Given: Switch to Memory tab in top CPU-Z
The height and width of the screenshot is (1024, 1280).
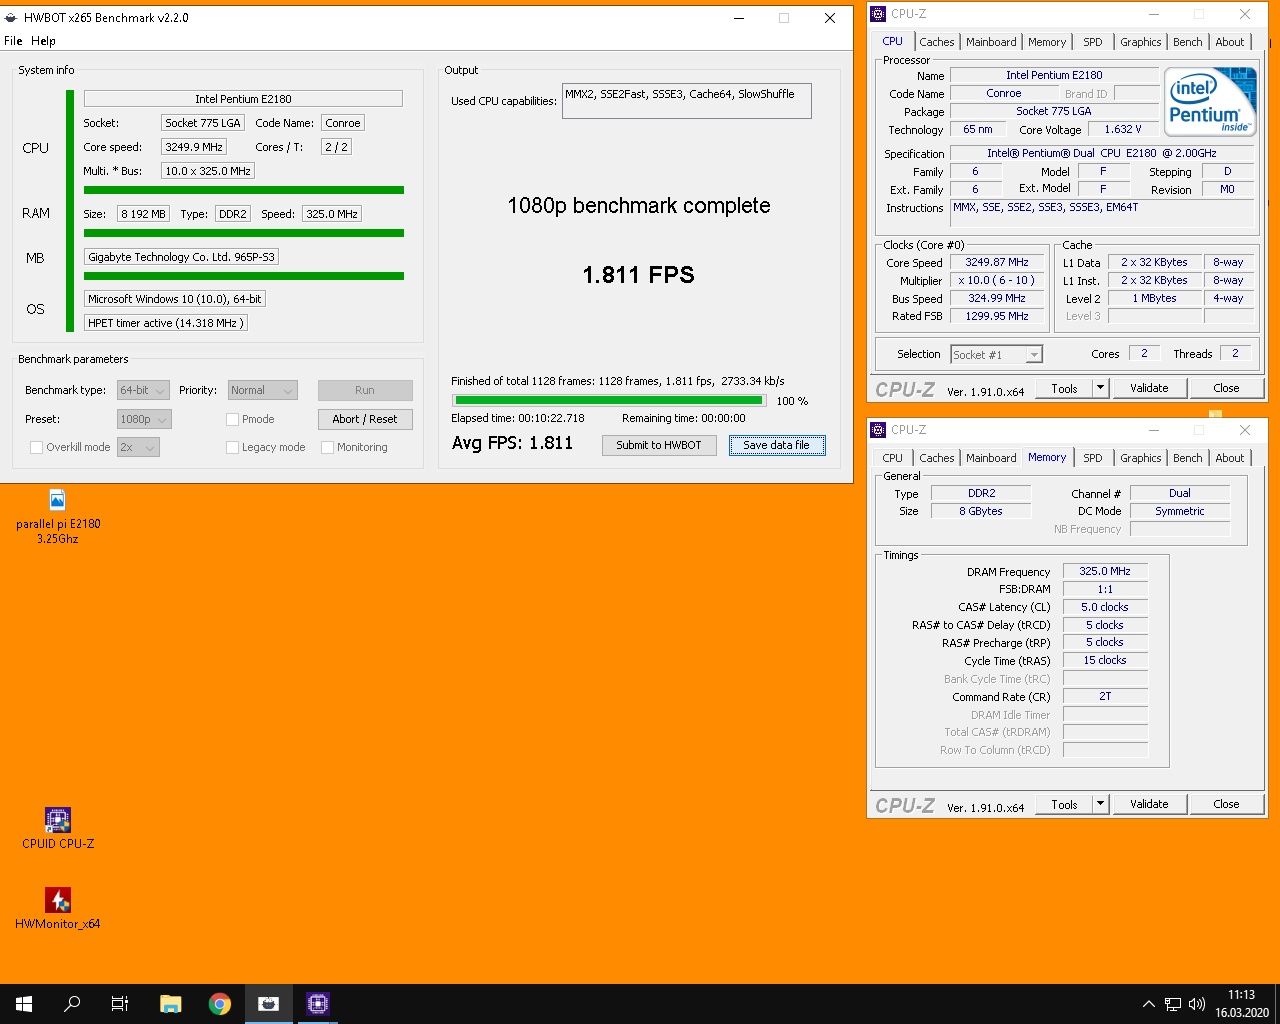Looking at the screenshot, I should [x=1047, y=42].
